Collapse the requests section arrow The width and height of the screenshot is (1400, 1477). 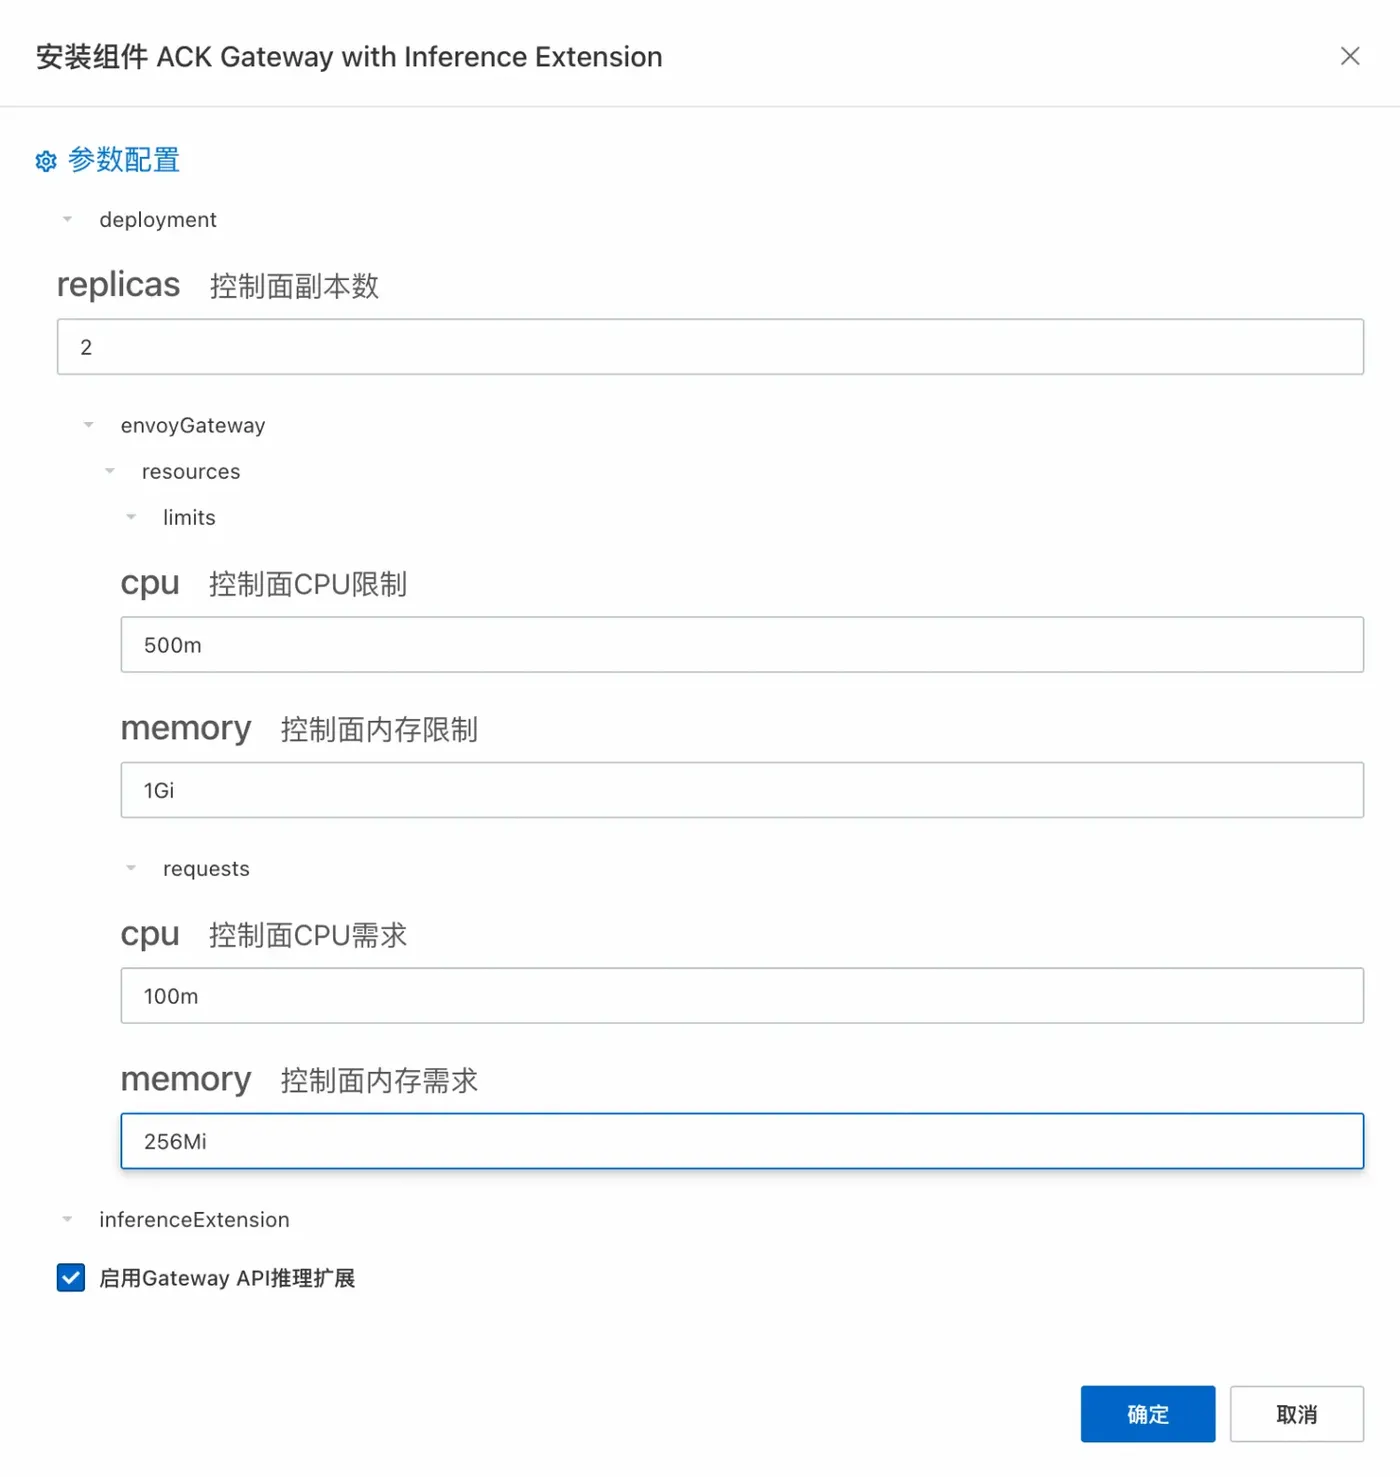[131, 868]
